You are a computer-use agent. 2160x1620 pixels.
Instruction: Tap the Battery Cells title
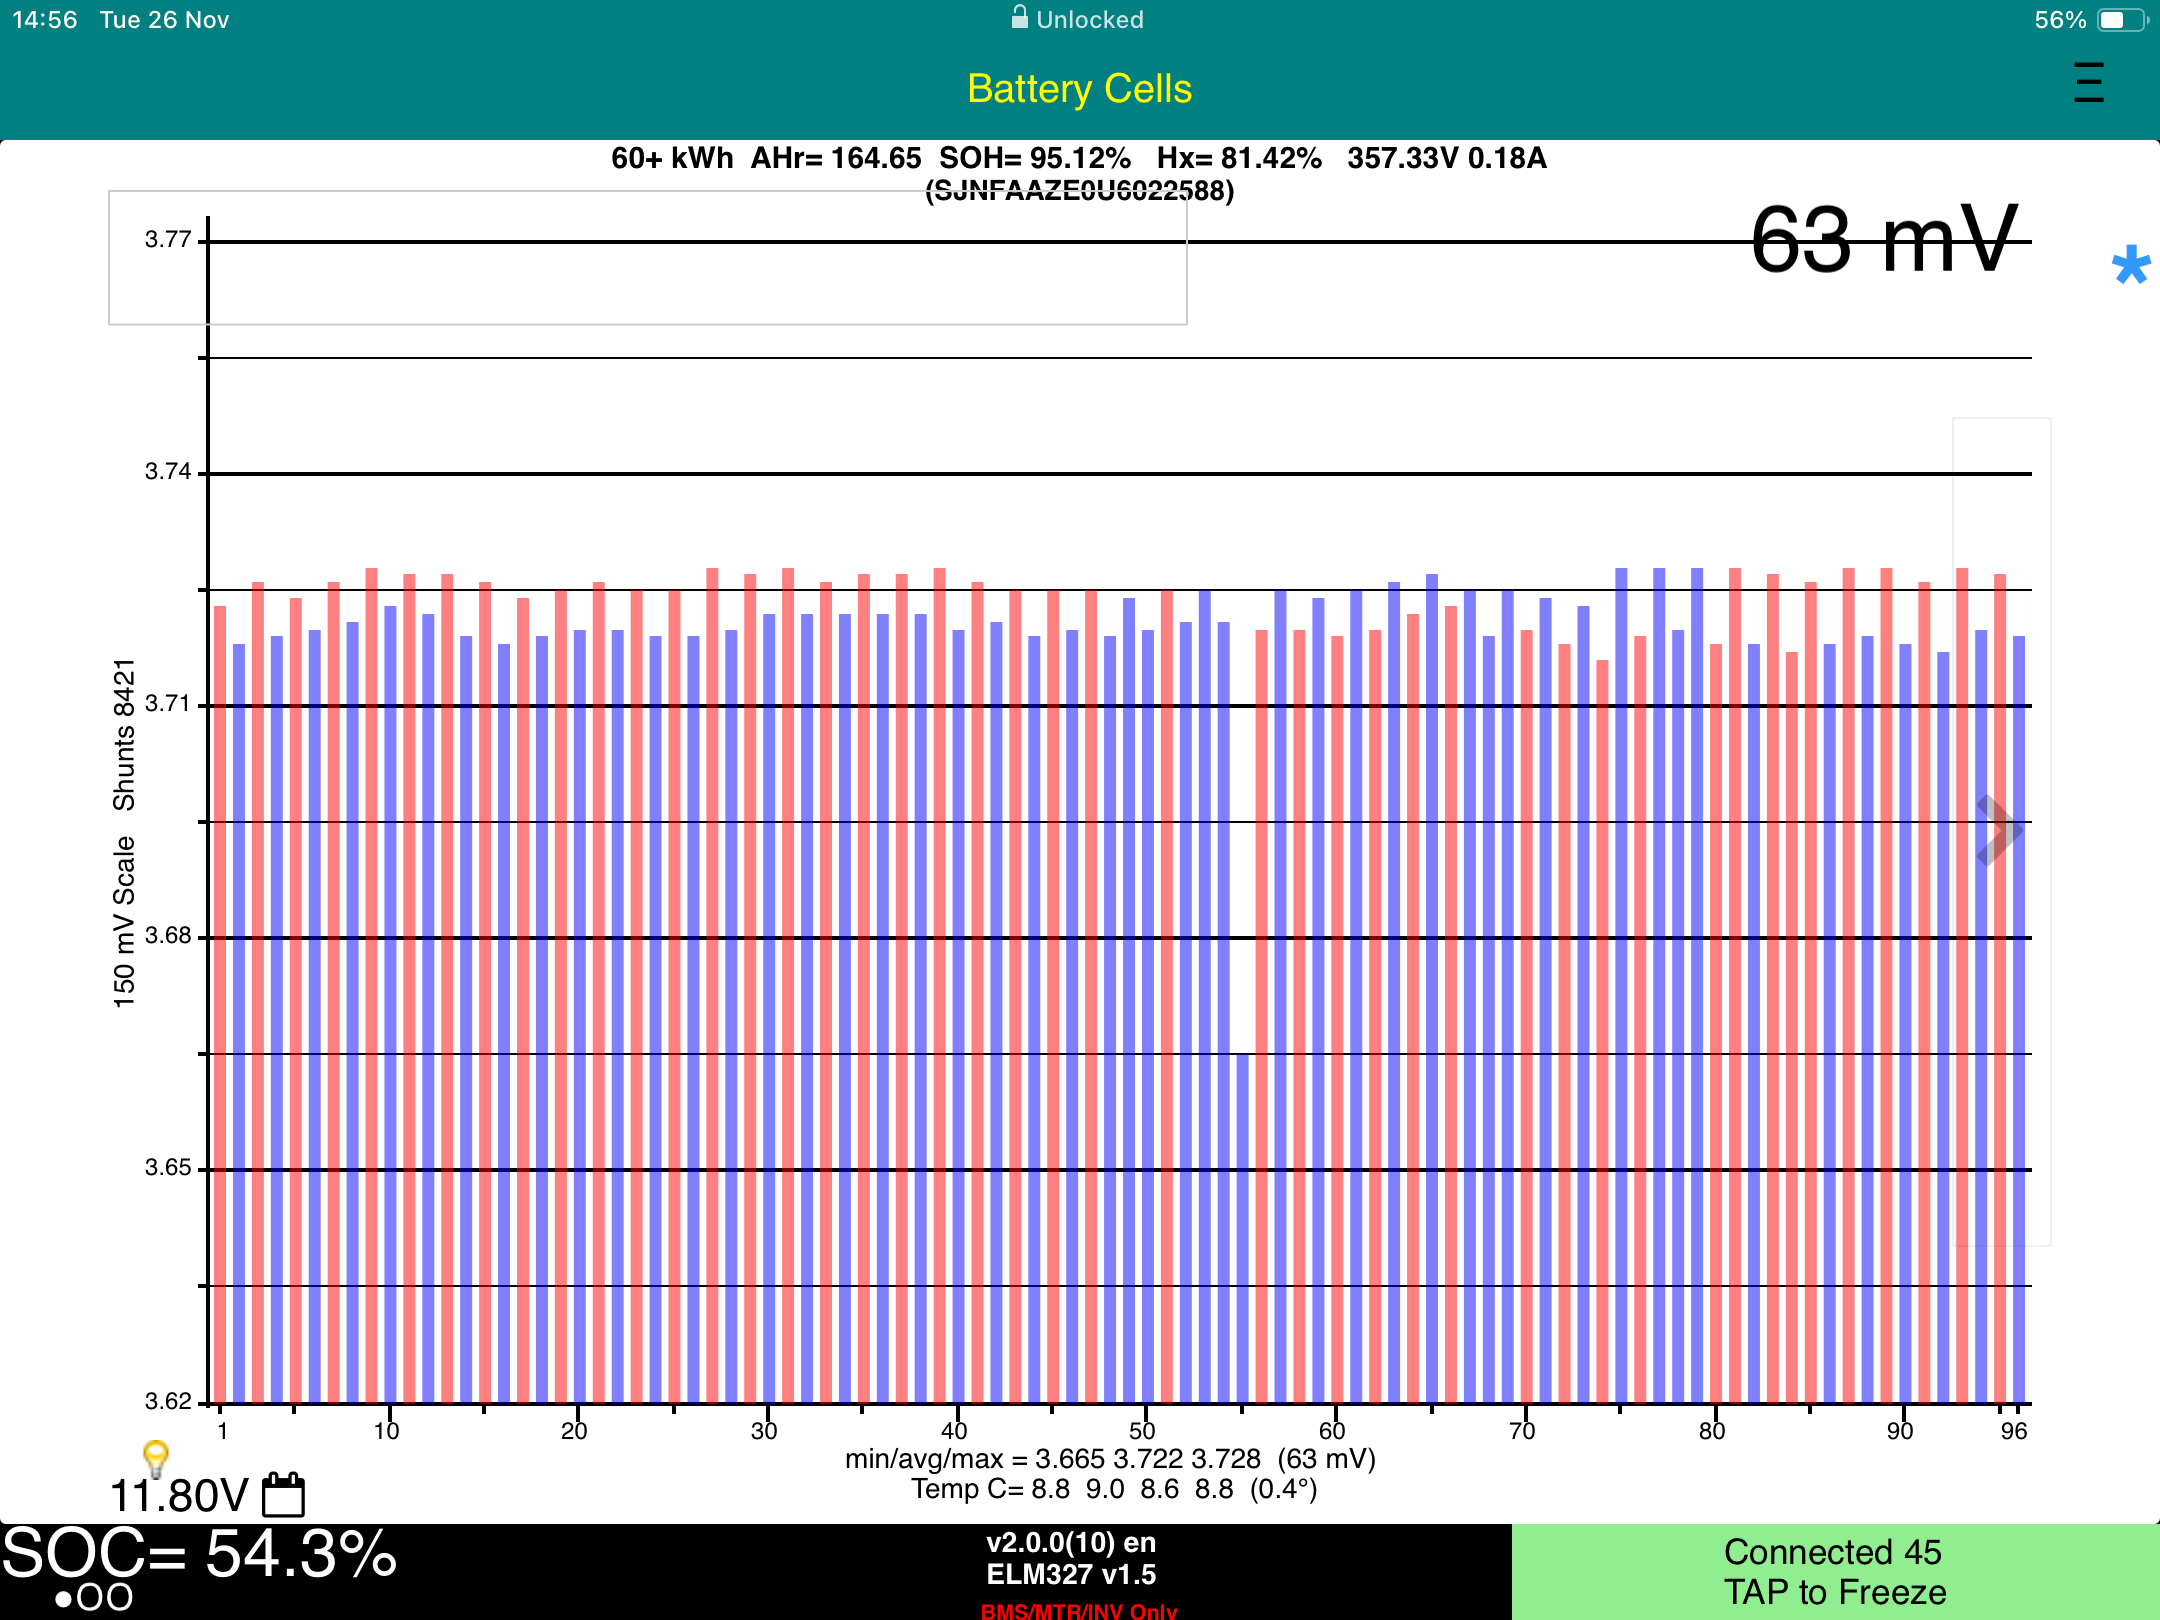click(x=1079, y=89)
